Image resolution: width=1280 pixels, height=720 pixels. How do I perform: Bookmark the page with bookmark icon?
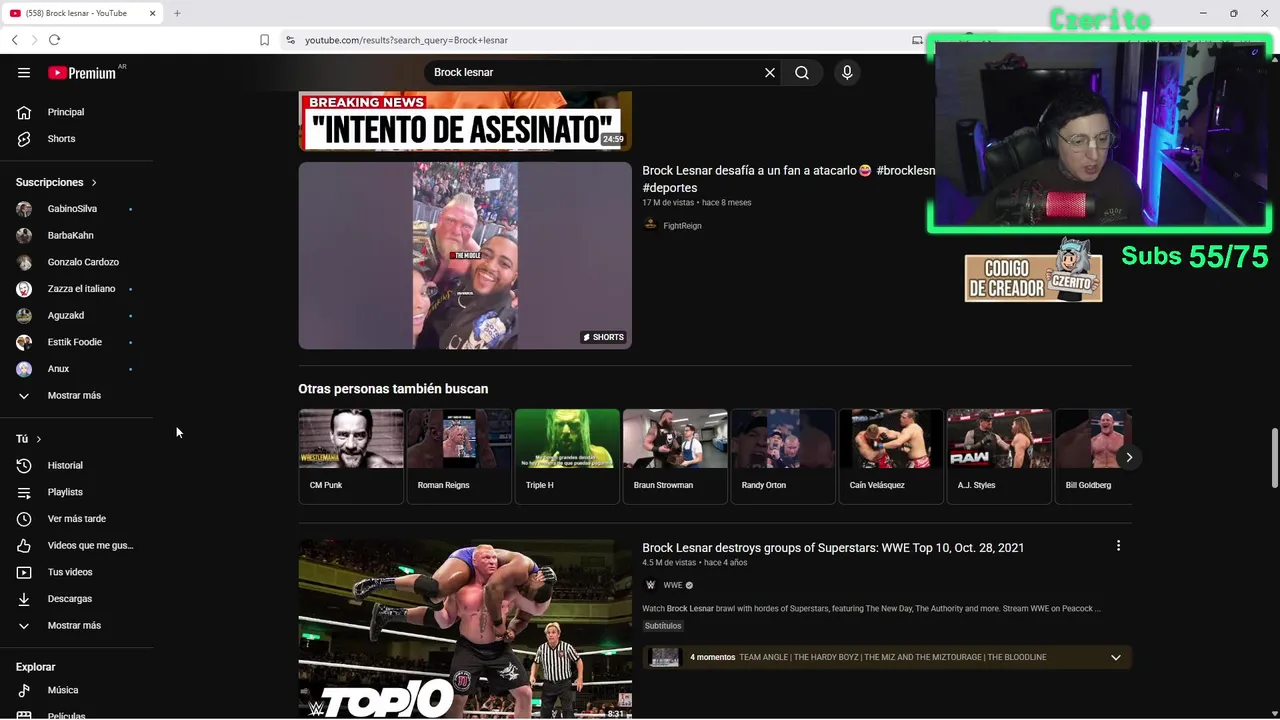coord(264,40)
